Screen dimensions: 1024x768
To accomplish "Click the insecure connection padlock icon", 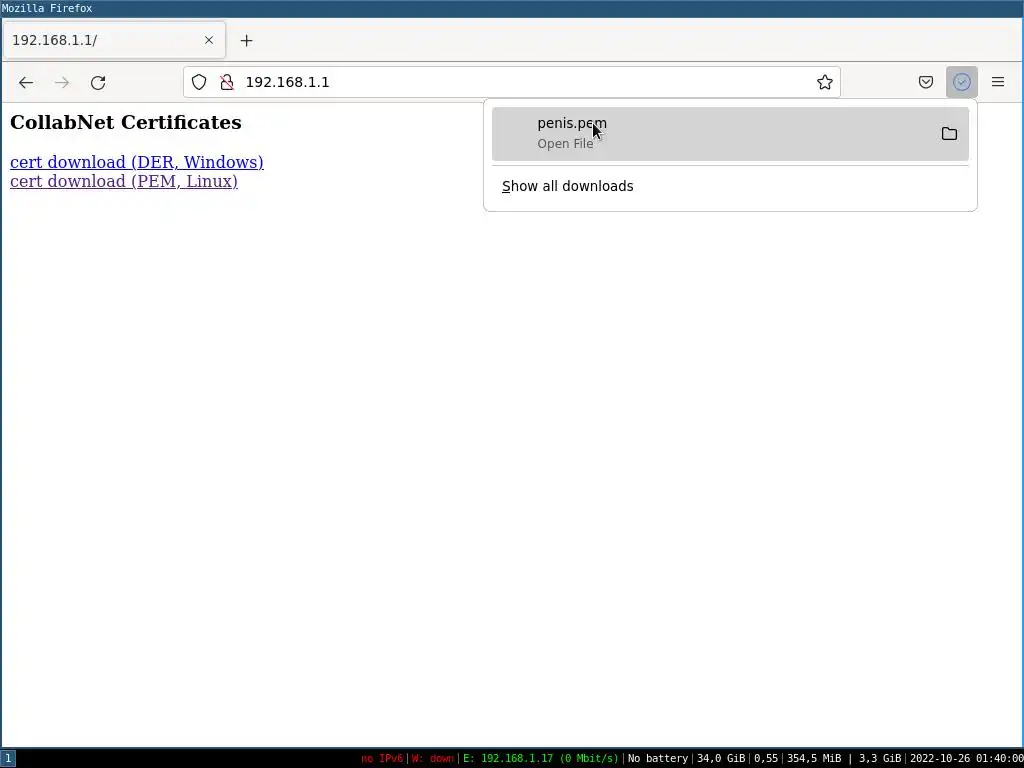I will 227,82.
